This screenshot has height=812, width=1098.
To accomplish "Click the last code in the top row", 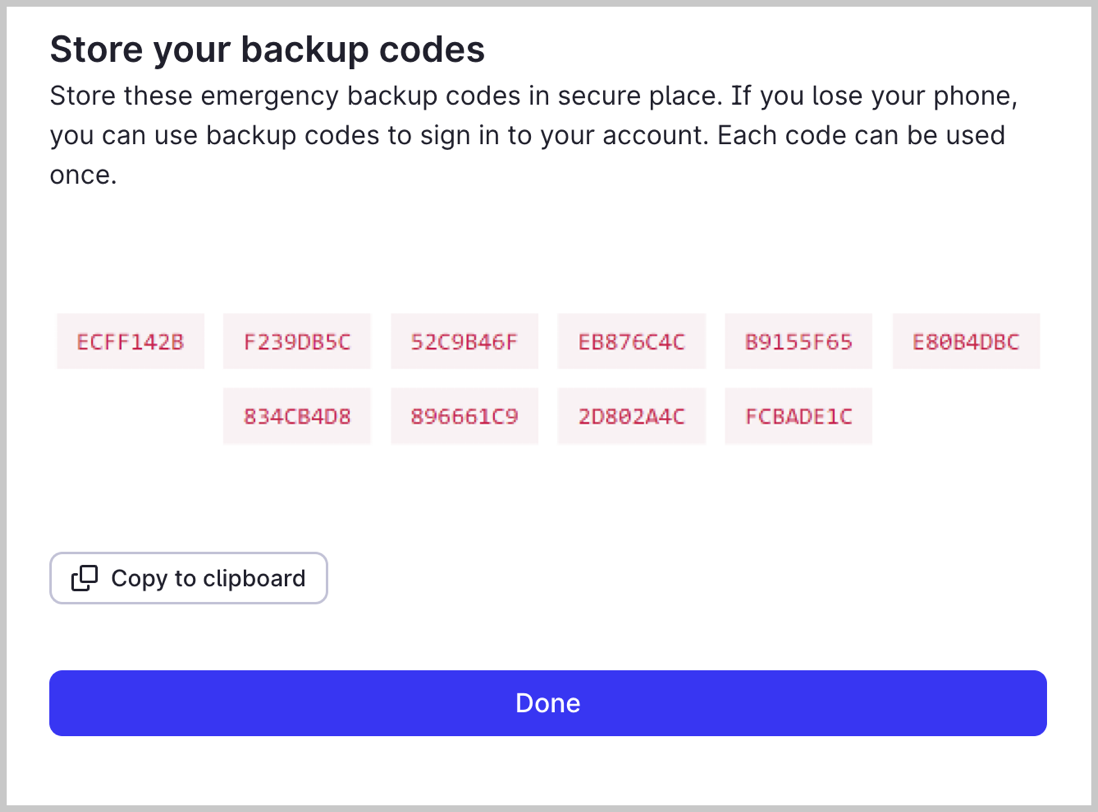I will pyautogui.click(x=965, y=341).
